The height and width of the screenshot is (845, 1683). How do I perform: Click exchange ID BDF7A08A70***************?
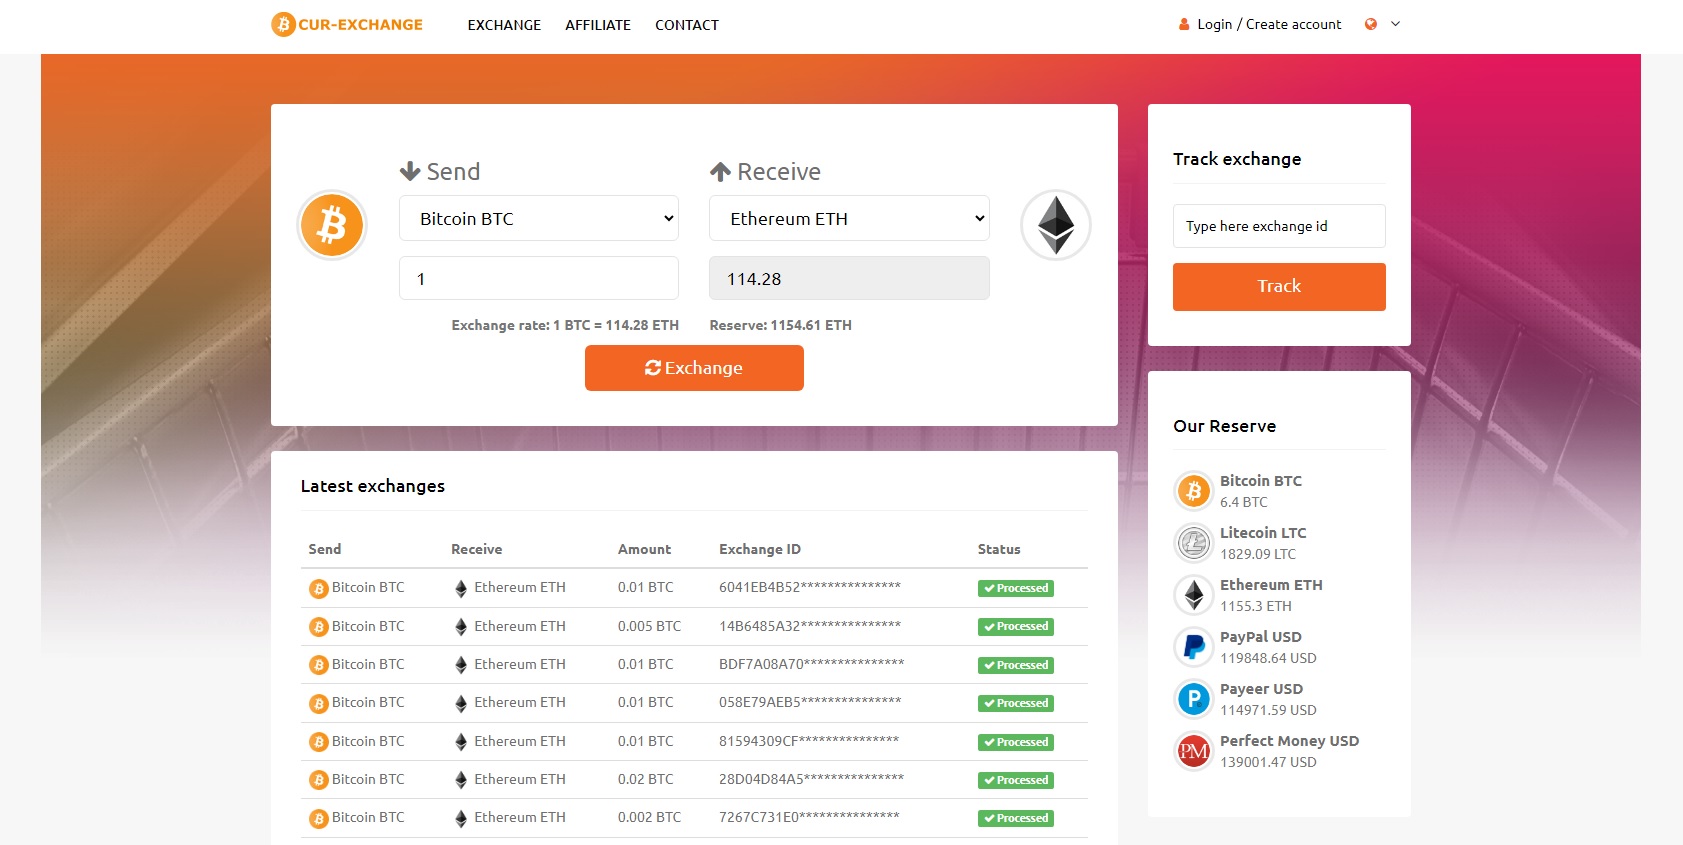point(811,664)
